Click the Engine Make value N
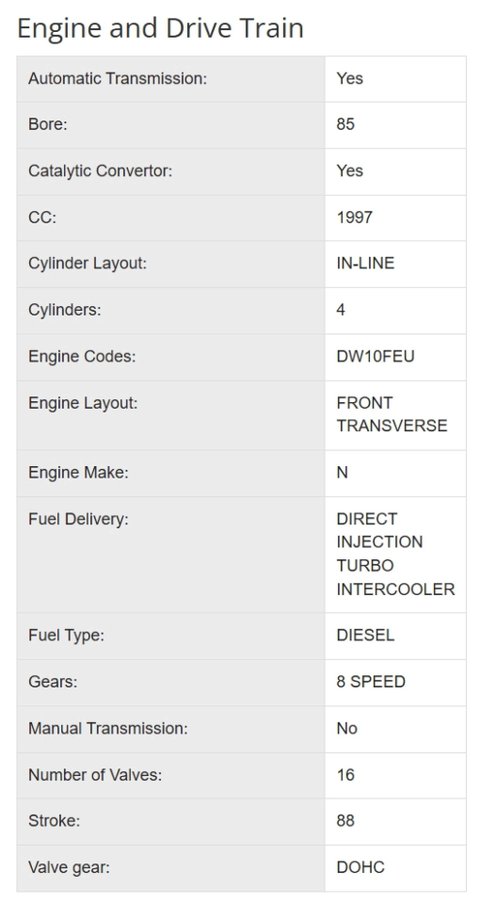The image size is (480, 904). coord(342,473)
